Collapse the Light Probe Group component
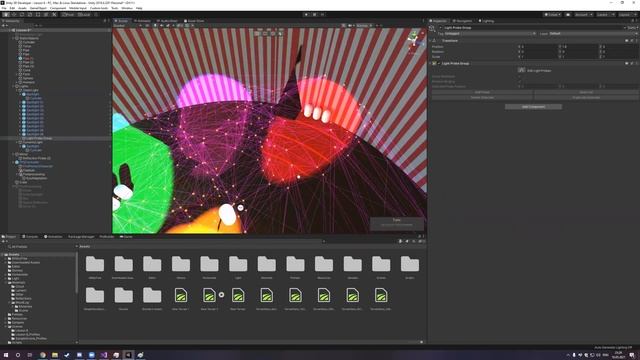This screenshot has width=640, height=360. tap(430, 63)
